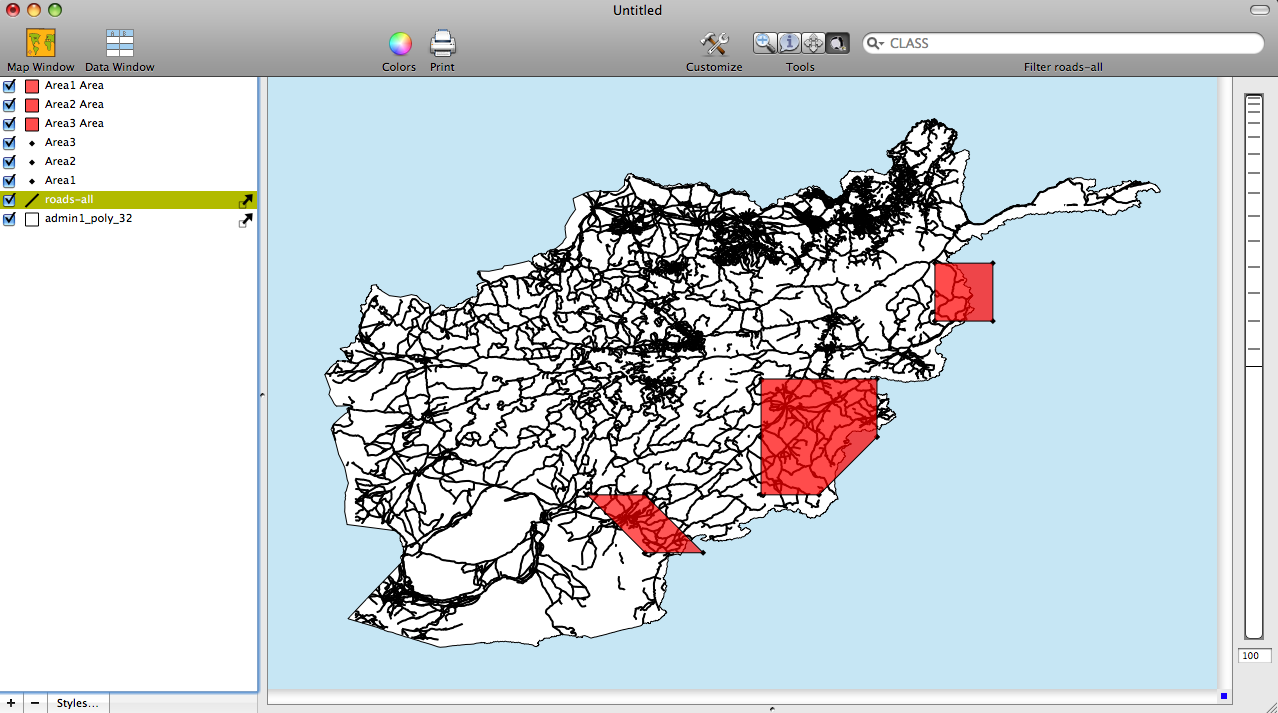Select the zoom magnifier tool
This screenshot has width=1278, height=713.
765,43
